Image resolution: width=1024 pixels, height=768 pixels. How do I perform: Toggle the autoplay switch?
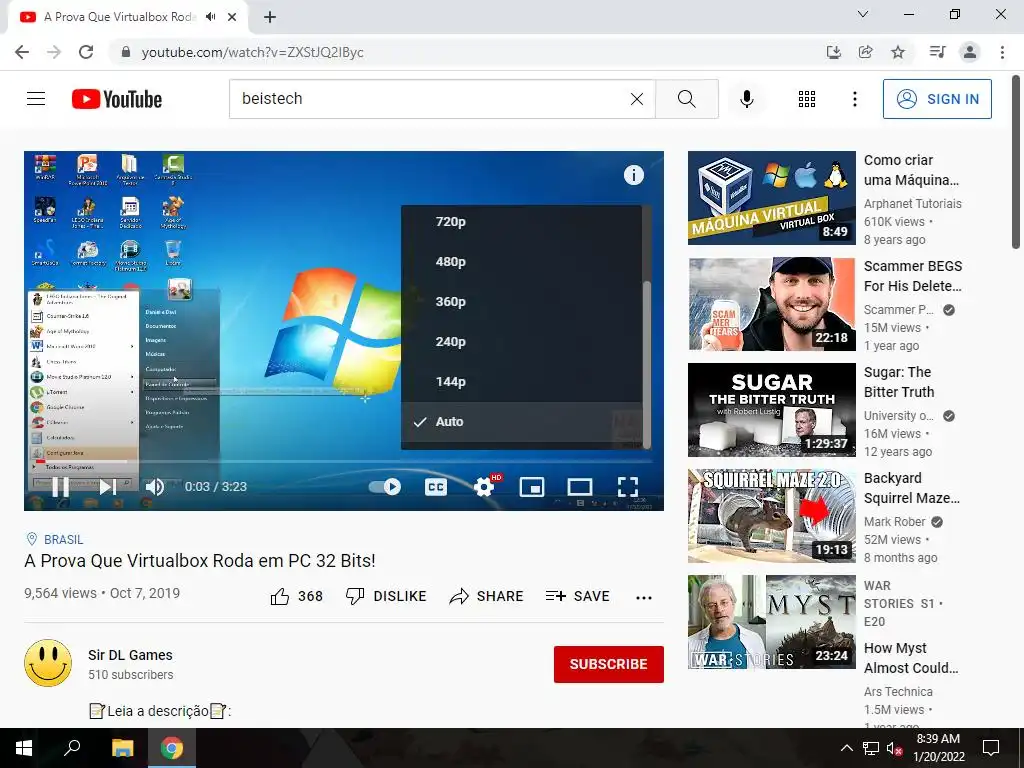(385, 487)
